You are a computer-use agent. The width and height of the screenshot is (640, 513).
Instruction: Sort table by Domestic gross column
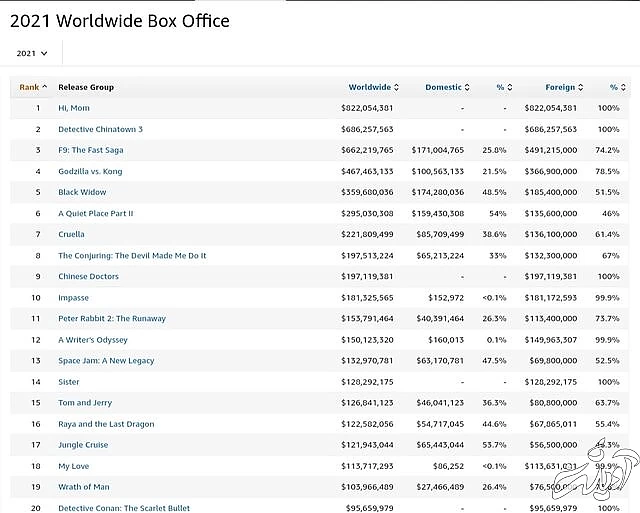(x=447, y=87)
